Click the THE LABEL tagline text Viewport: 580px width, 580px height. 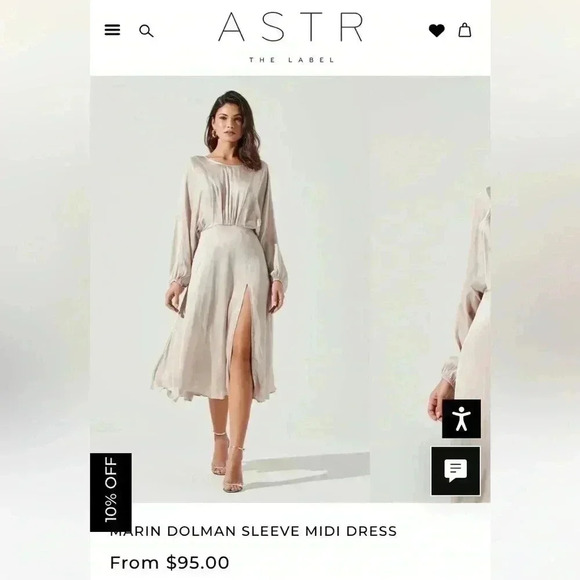(291, 60)
